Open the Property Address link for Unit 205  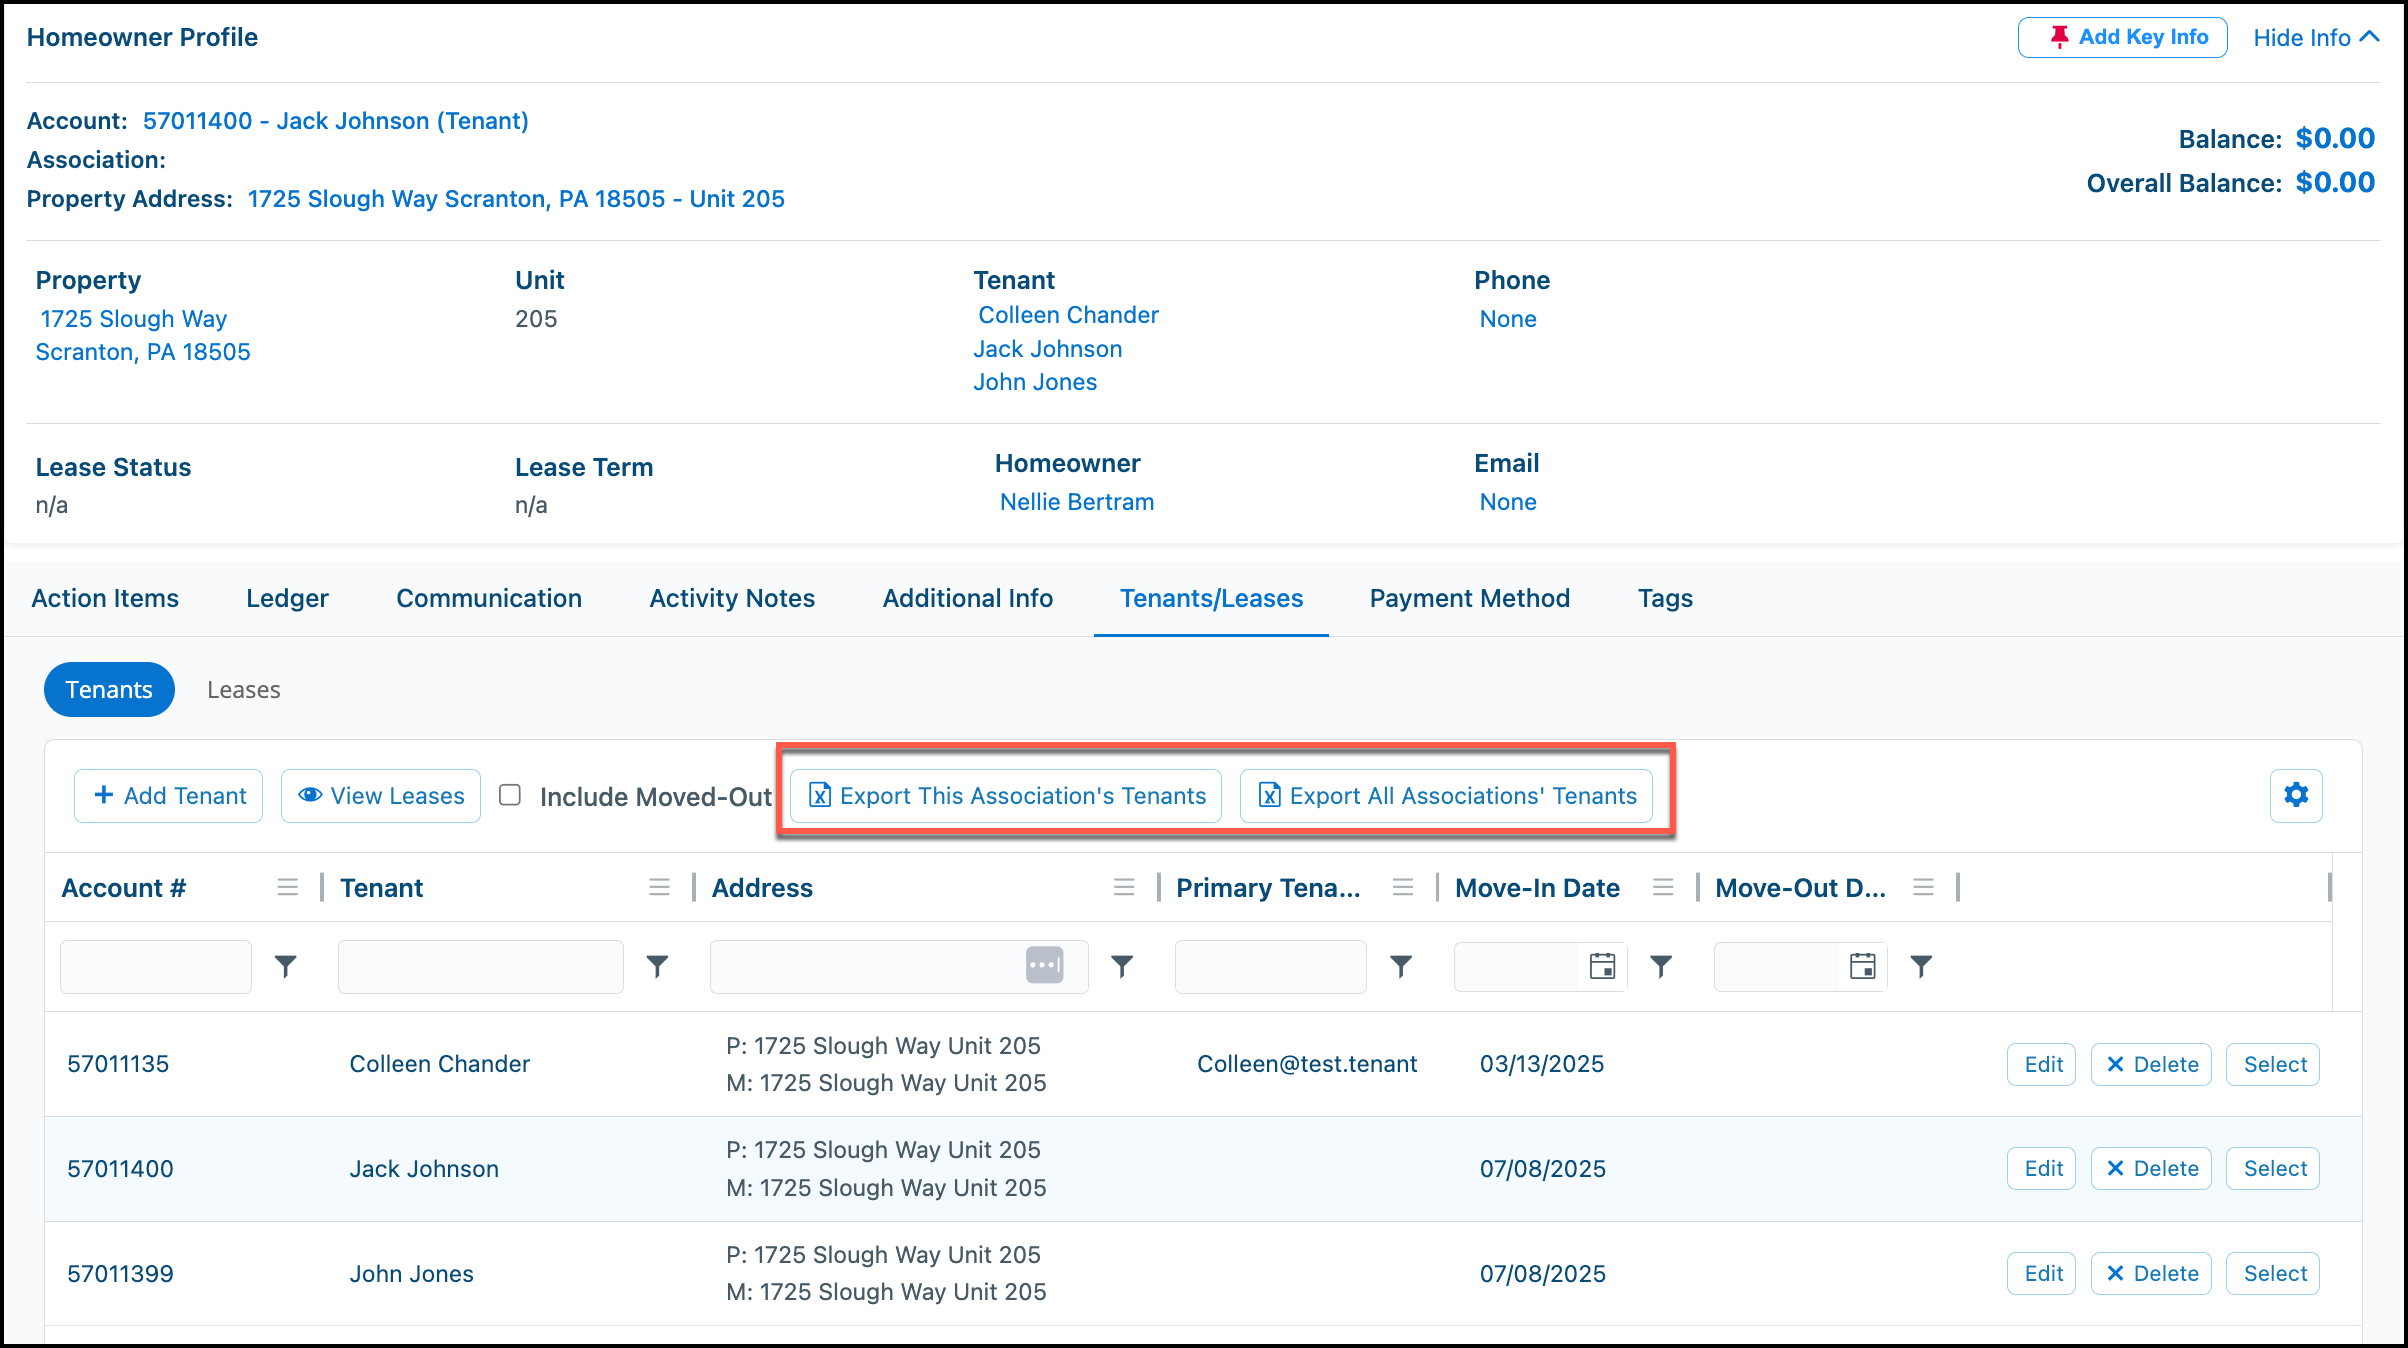pos(516,199)
